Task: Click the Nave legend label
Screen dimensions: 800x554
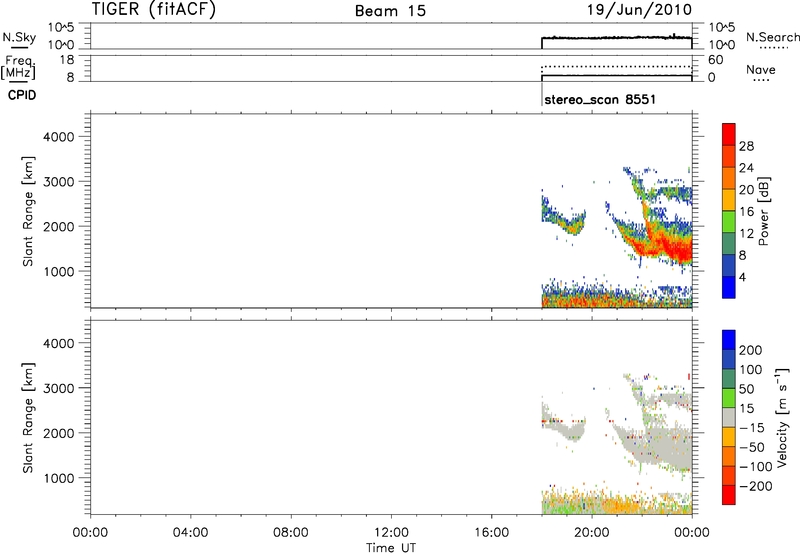Action: tap(761, 69)
